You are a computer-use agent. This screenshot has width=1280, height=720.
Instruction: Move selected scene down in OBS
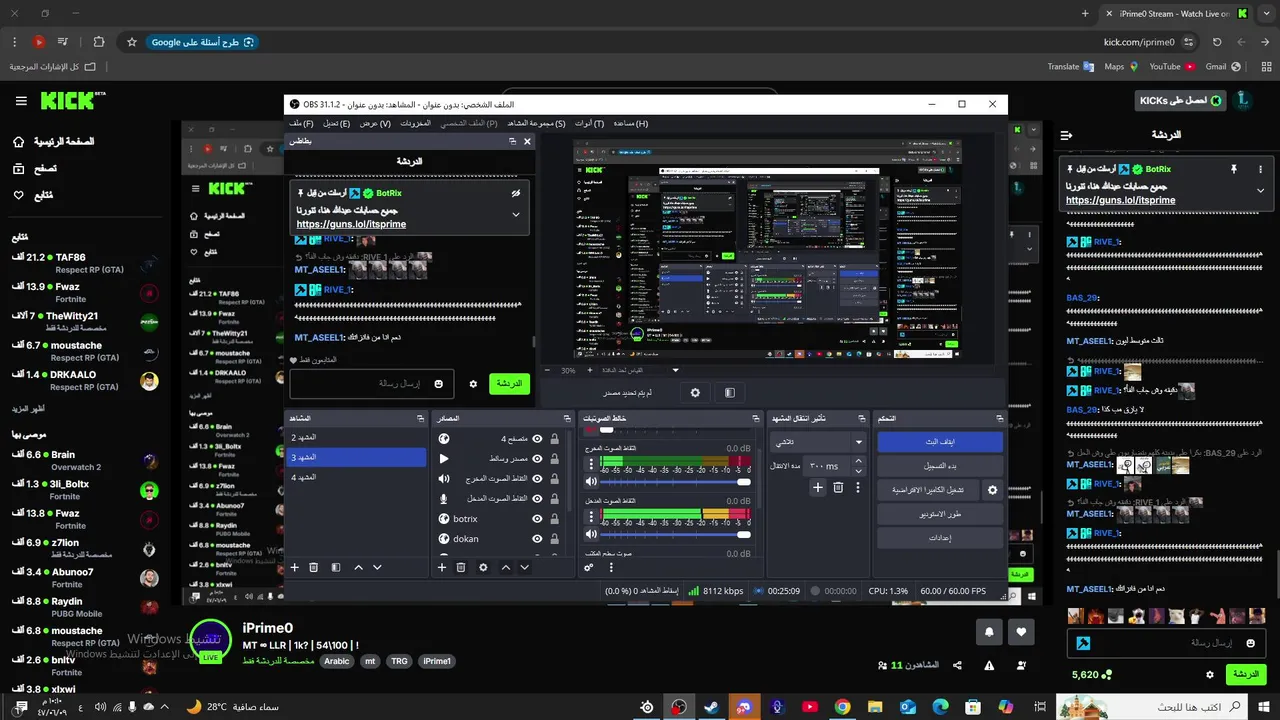[x=377, y=567]
